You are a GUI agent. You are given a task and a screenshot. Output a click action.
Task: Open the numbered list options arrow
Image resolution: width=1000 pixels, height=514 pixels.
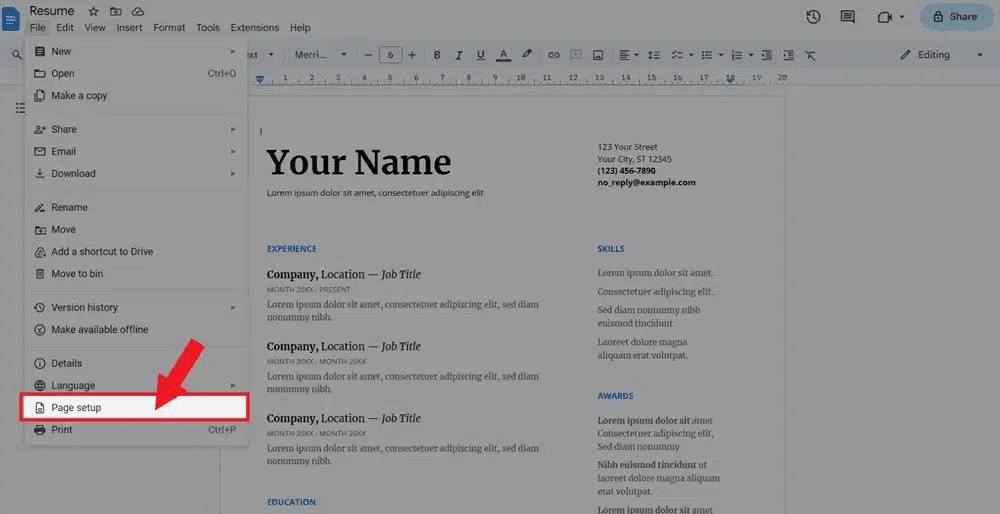click(x=751, y=55)
